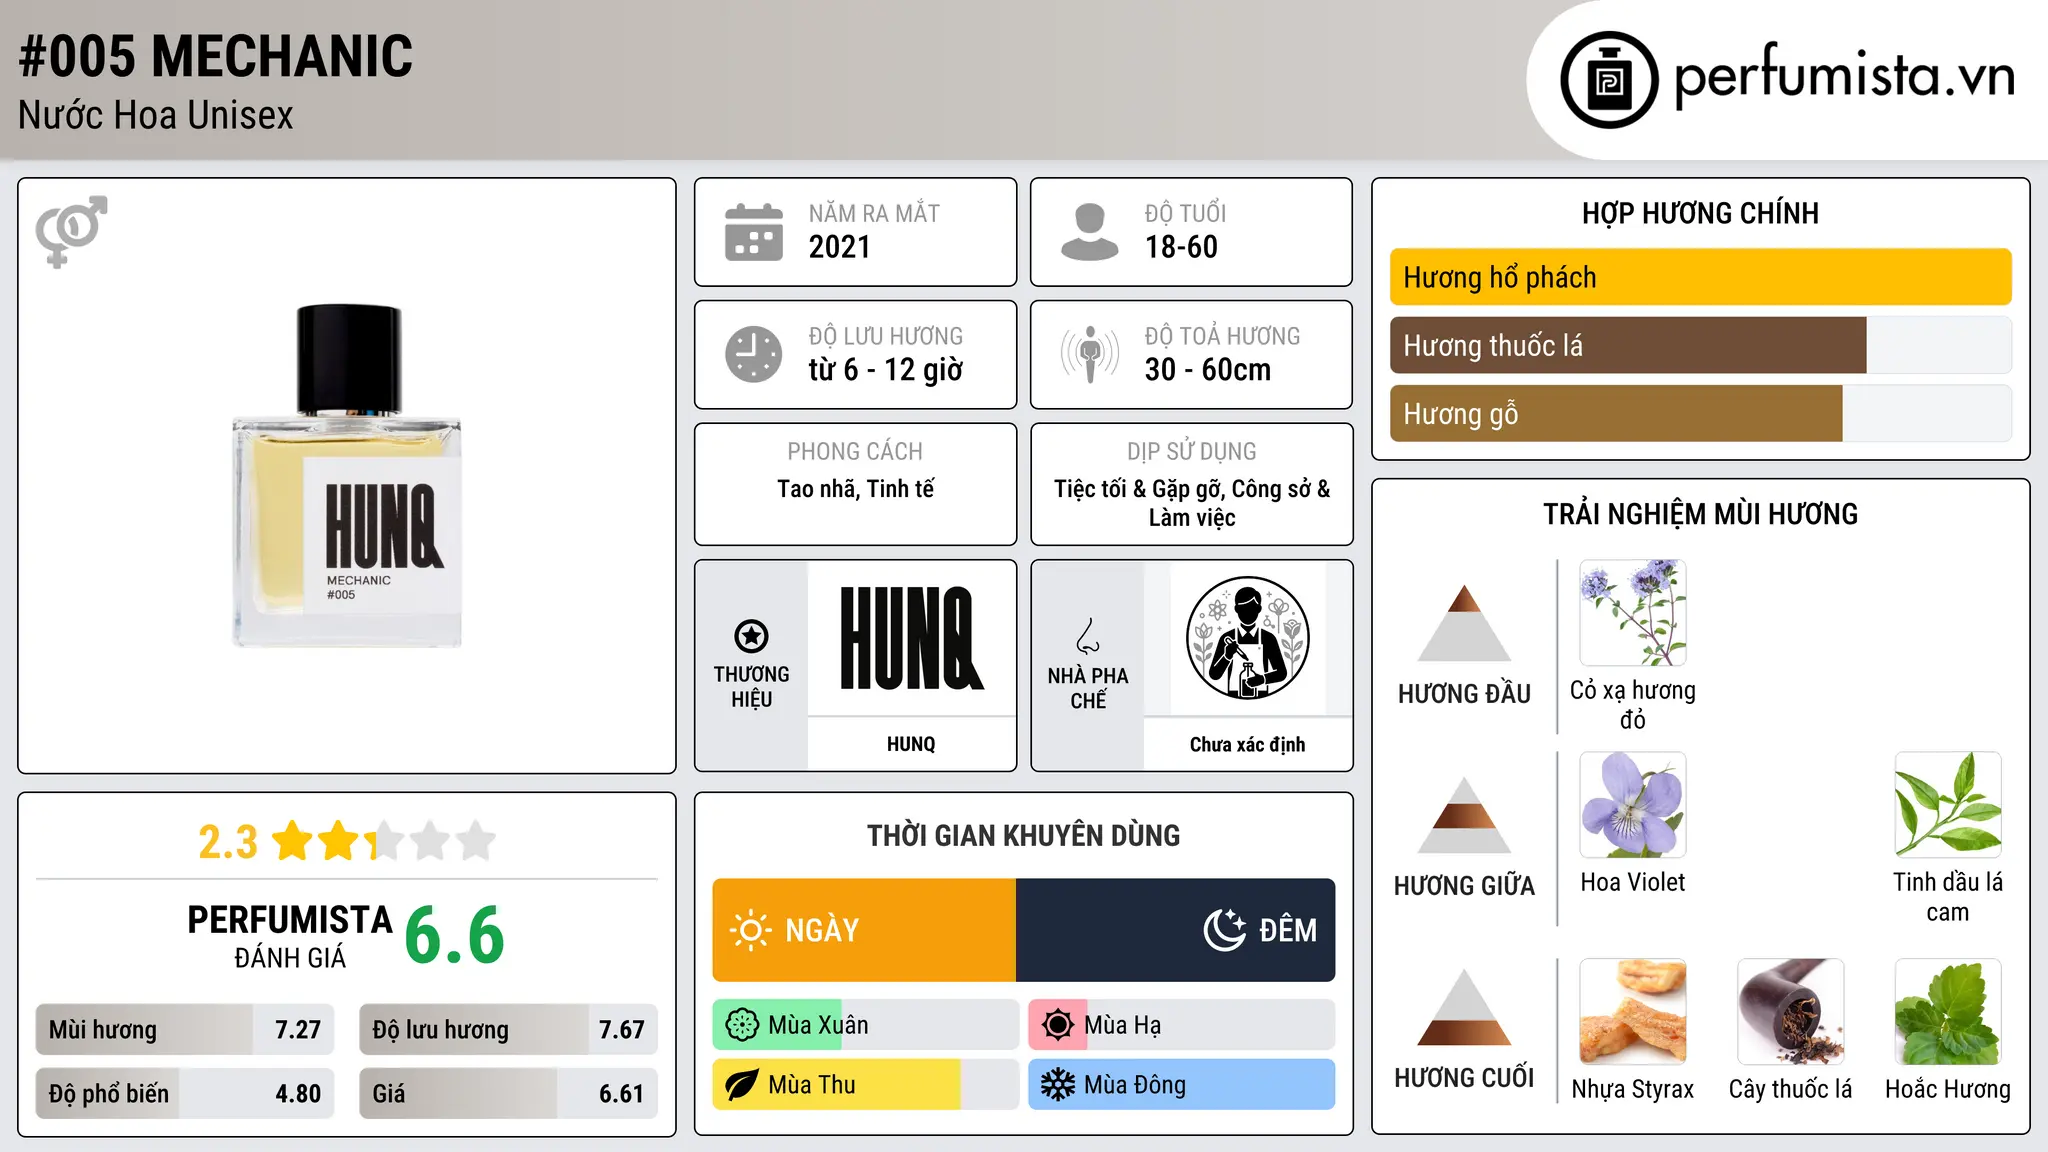Click the calendar icon beside release year

tap(754, 232)
